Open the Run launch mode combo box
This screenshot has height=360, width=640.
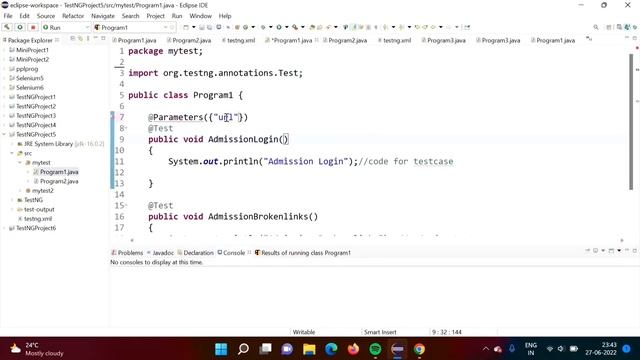(66, 27)
